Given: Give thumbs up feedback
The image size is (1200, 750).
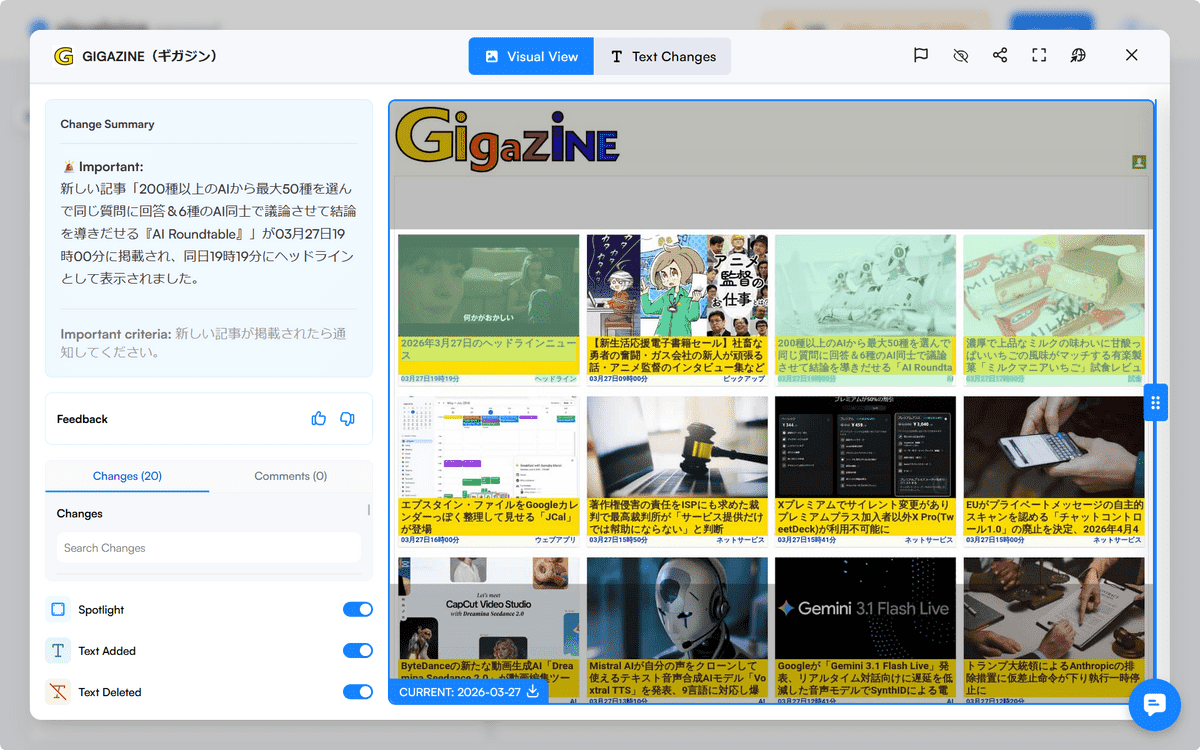Looking at the screenshot, I should pos(319,419).
